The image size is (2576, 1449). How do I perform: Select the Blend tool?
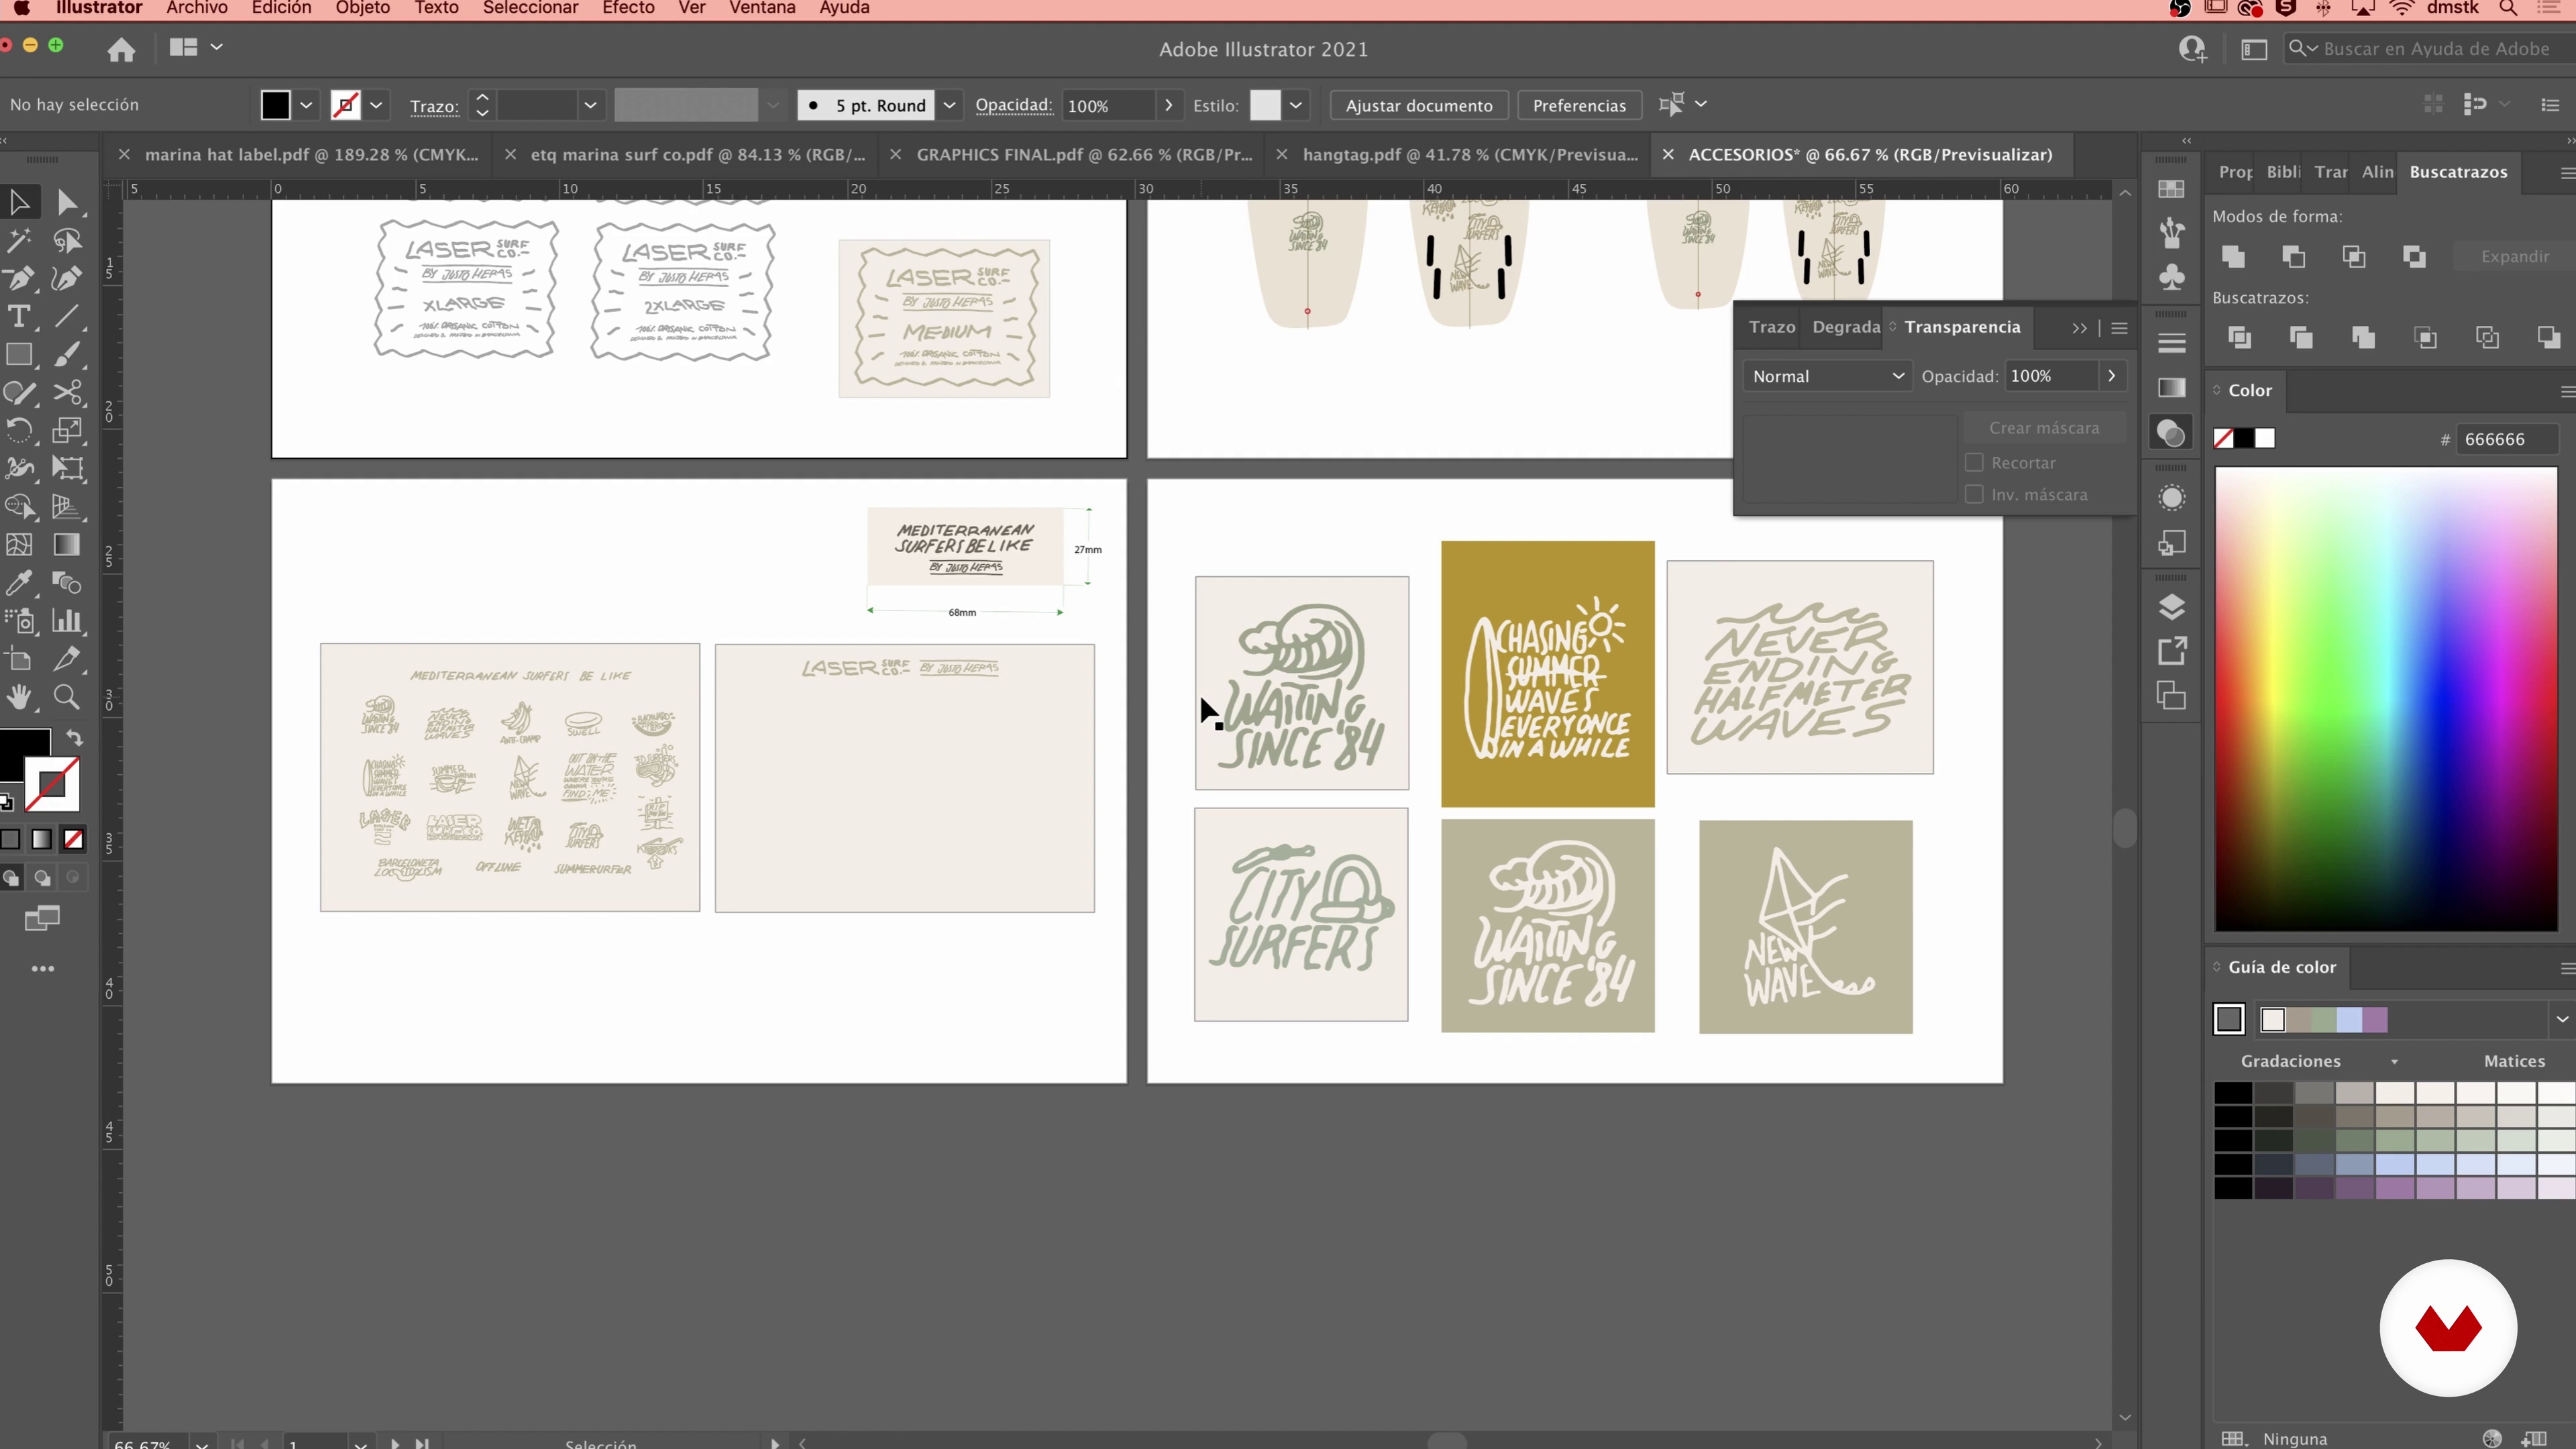pos(67,583)
